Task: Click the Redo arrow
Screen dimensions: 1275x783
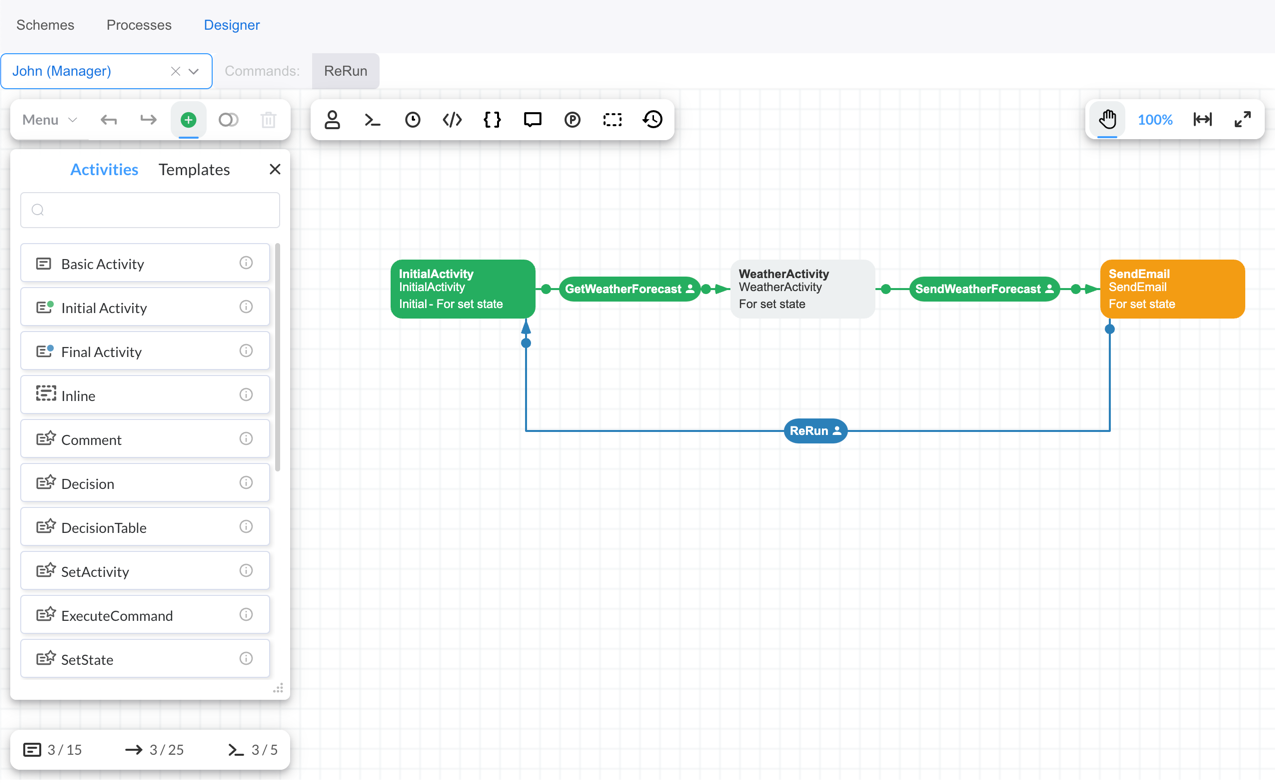Action: 148,120
